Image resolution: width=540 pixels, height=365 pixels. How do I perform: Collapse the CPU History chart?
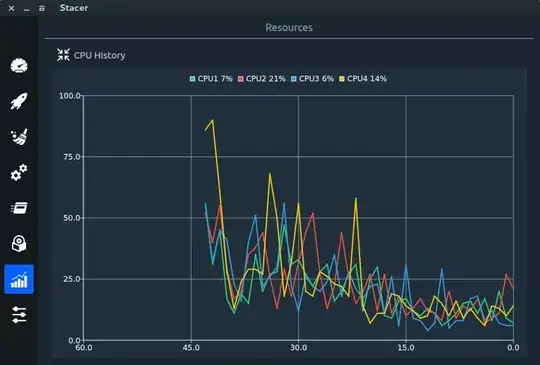pos(63,55)
